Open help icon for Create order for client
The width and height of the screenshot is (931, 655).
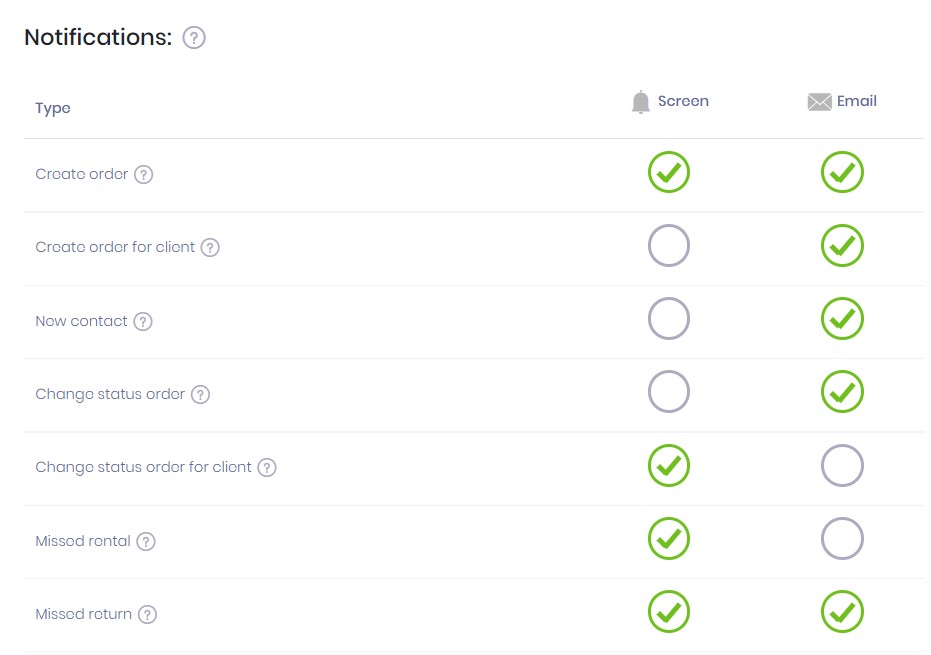tap(210, 247)
